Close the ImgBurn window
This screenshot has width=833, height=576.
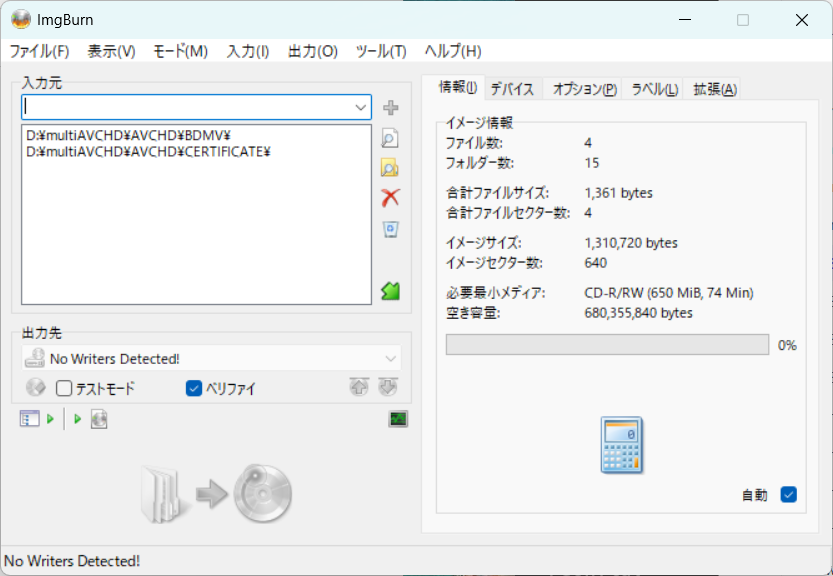tap(802, 20)
